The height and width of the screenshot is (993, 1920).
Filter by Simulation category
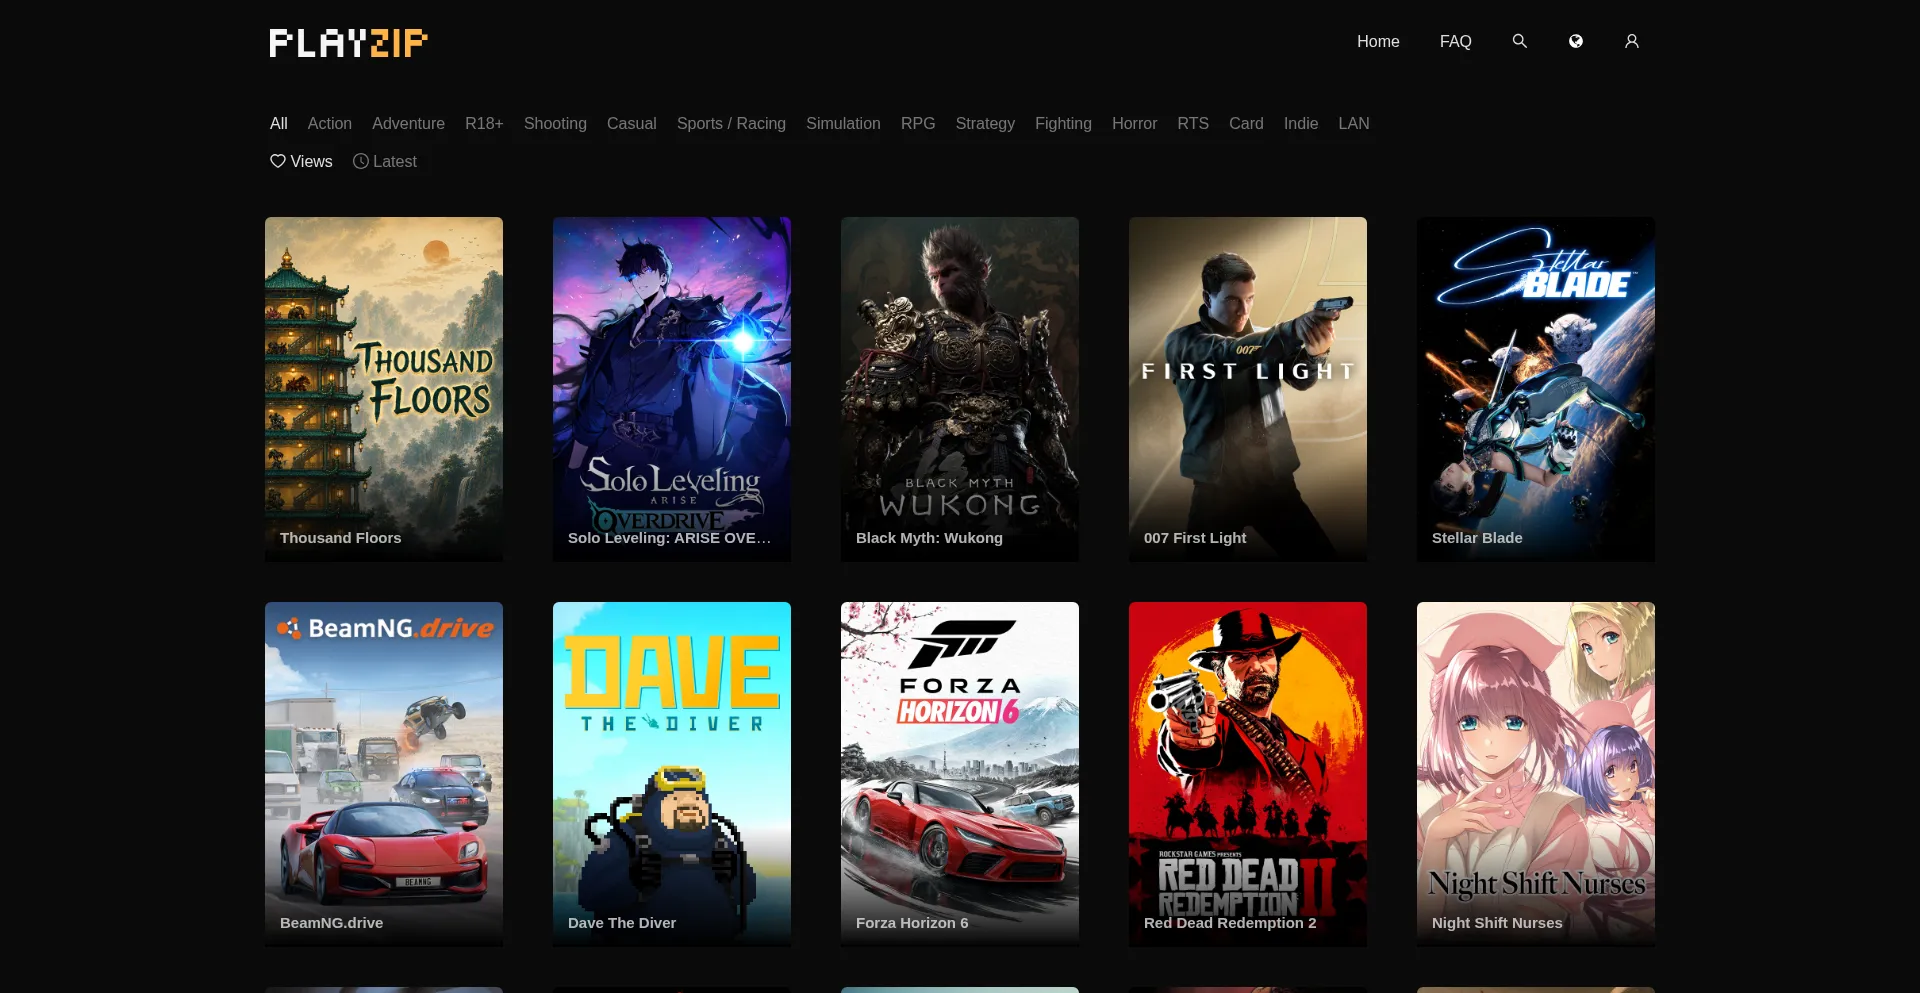(843, 123)
